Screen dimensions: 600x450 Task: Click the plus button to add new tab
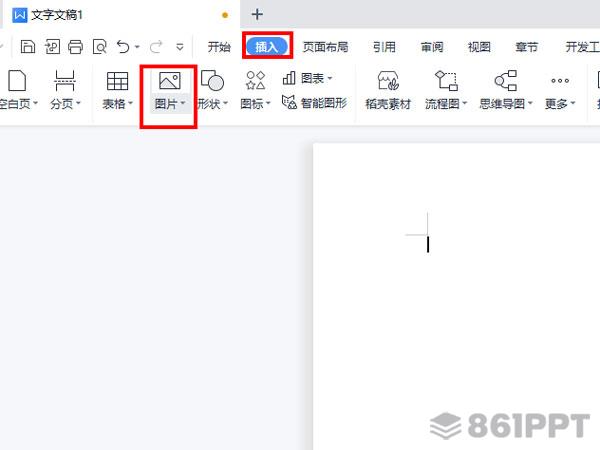257,15
